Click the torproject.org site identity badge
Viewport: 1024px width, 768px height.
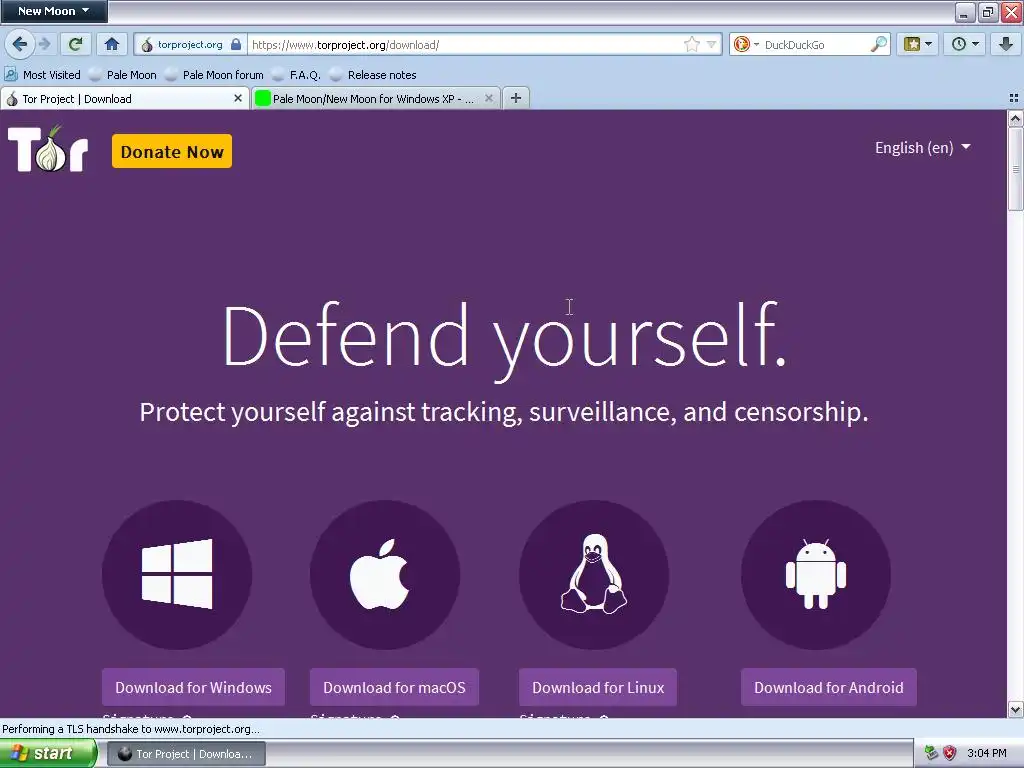click(191, 44)
